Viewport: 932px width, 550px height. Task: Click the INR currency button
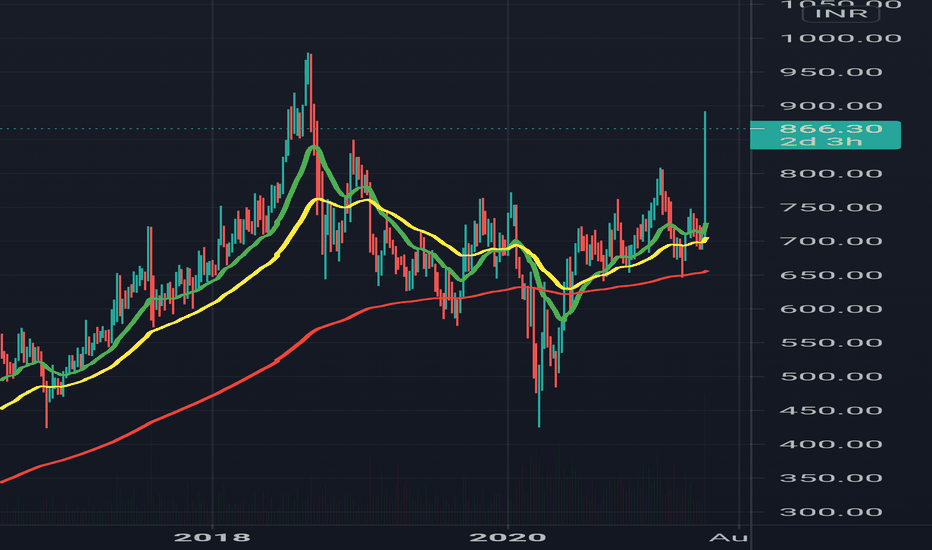point(840,13)
